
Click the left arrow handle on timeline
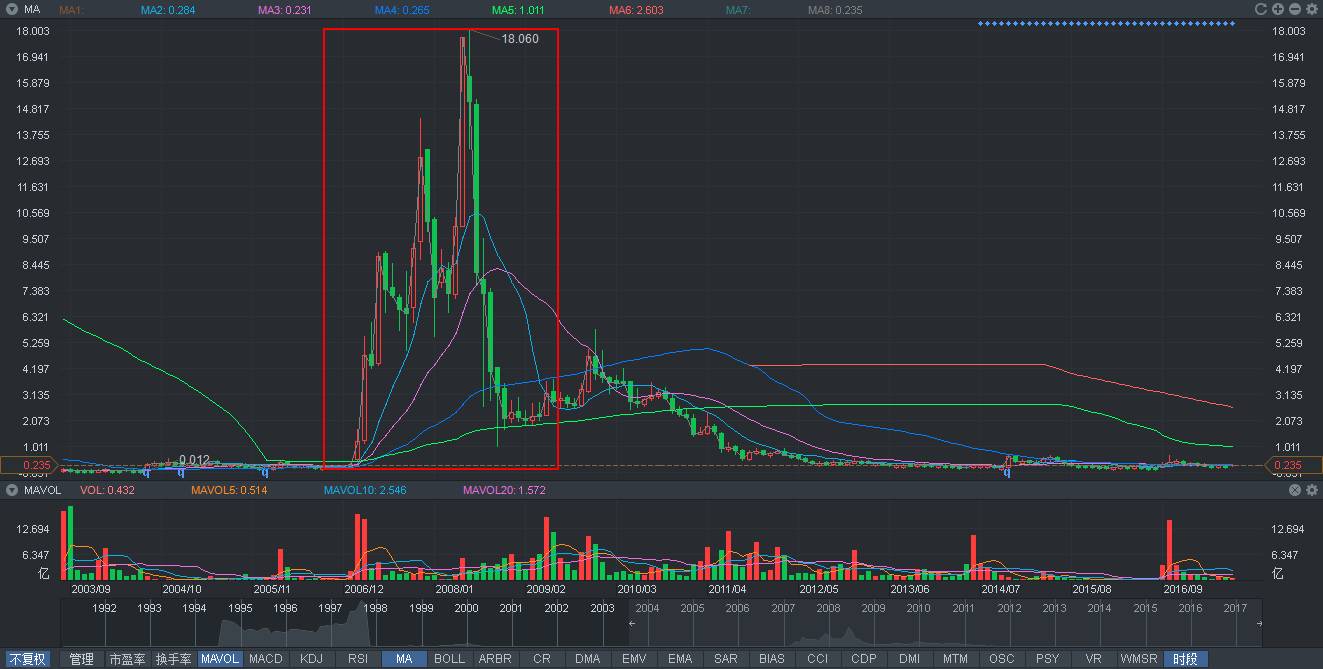coord(631,623)
